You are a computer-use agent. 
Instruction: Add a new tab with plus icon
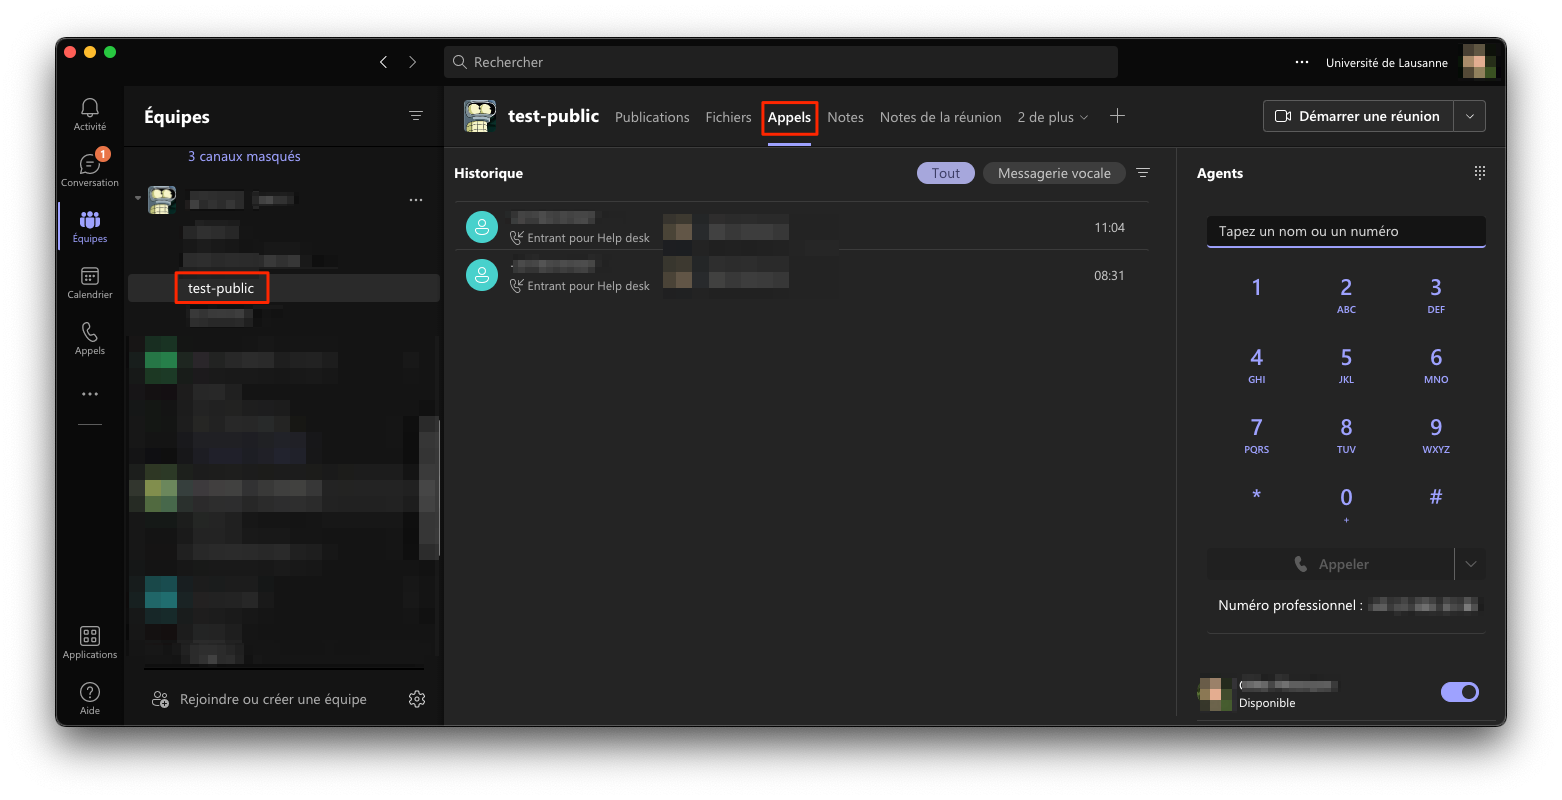pyautogui.click(x=1117, y=116)
